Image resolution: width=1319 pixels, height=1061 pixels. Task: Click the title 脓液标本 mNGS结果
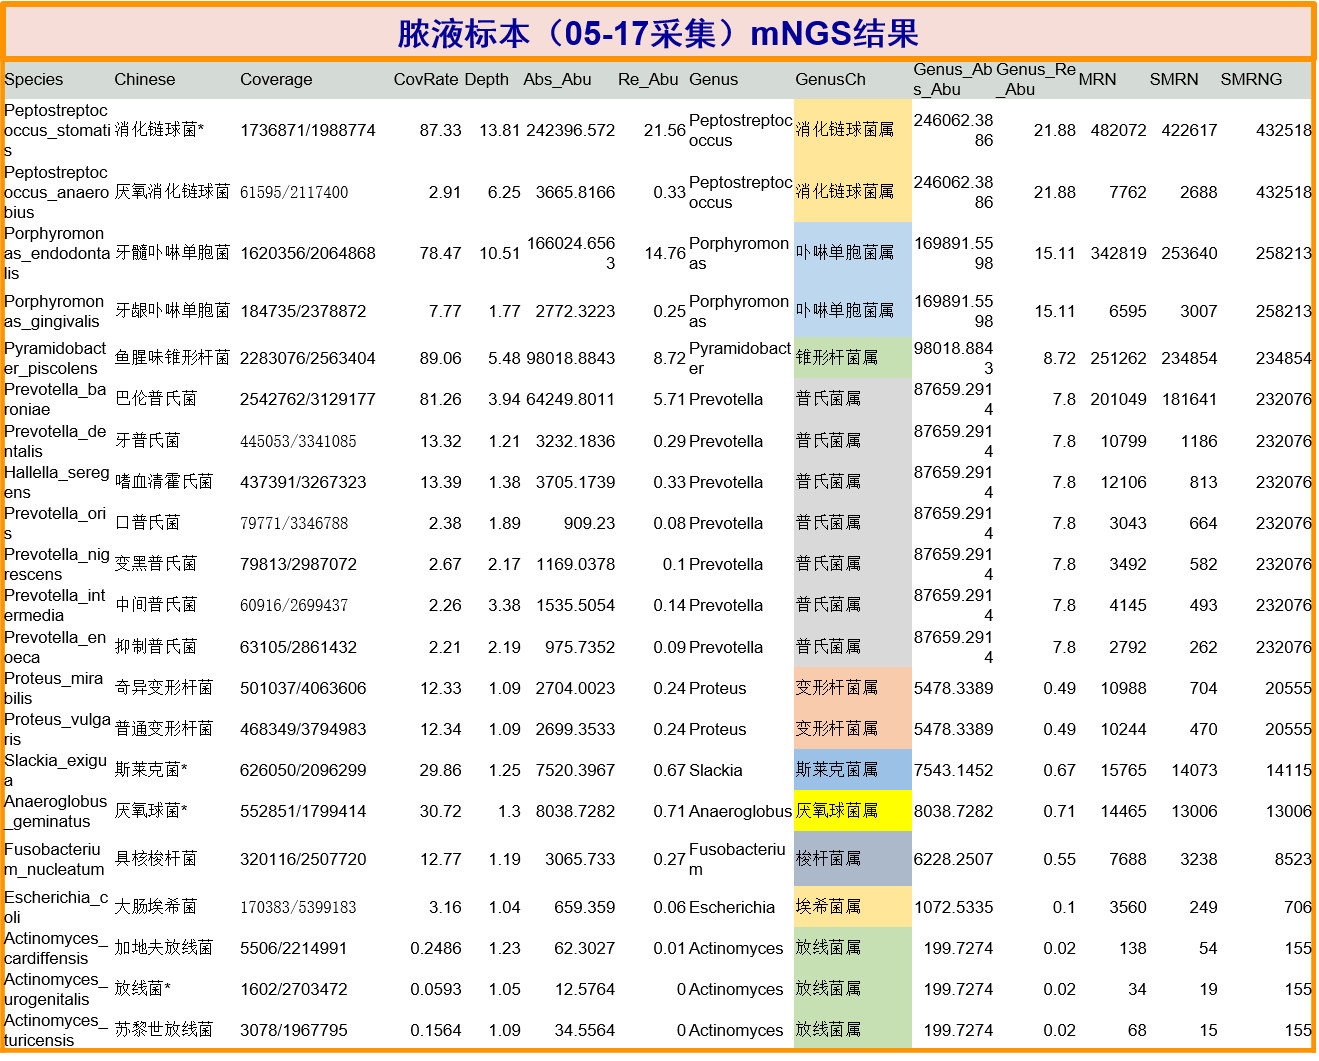pos(658,33)
